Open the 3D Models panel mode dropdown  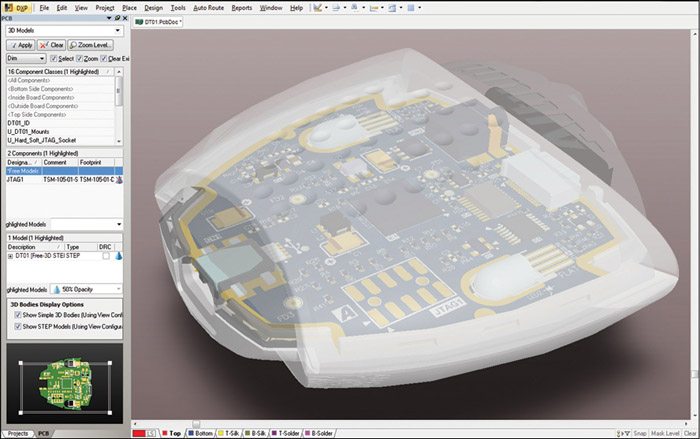point(118,31)
